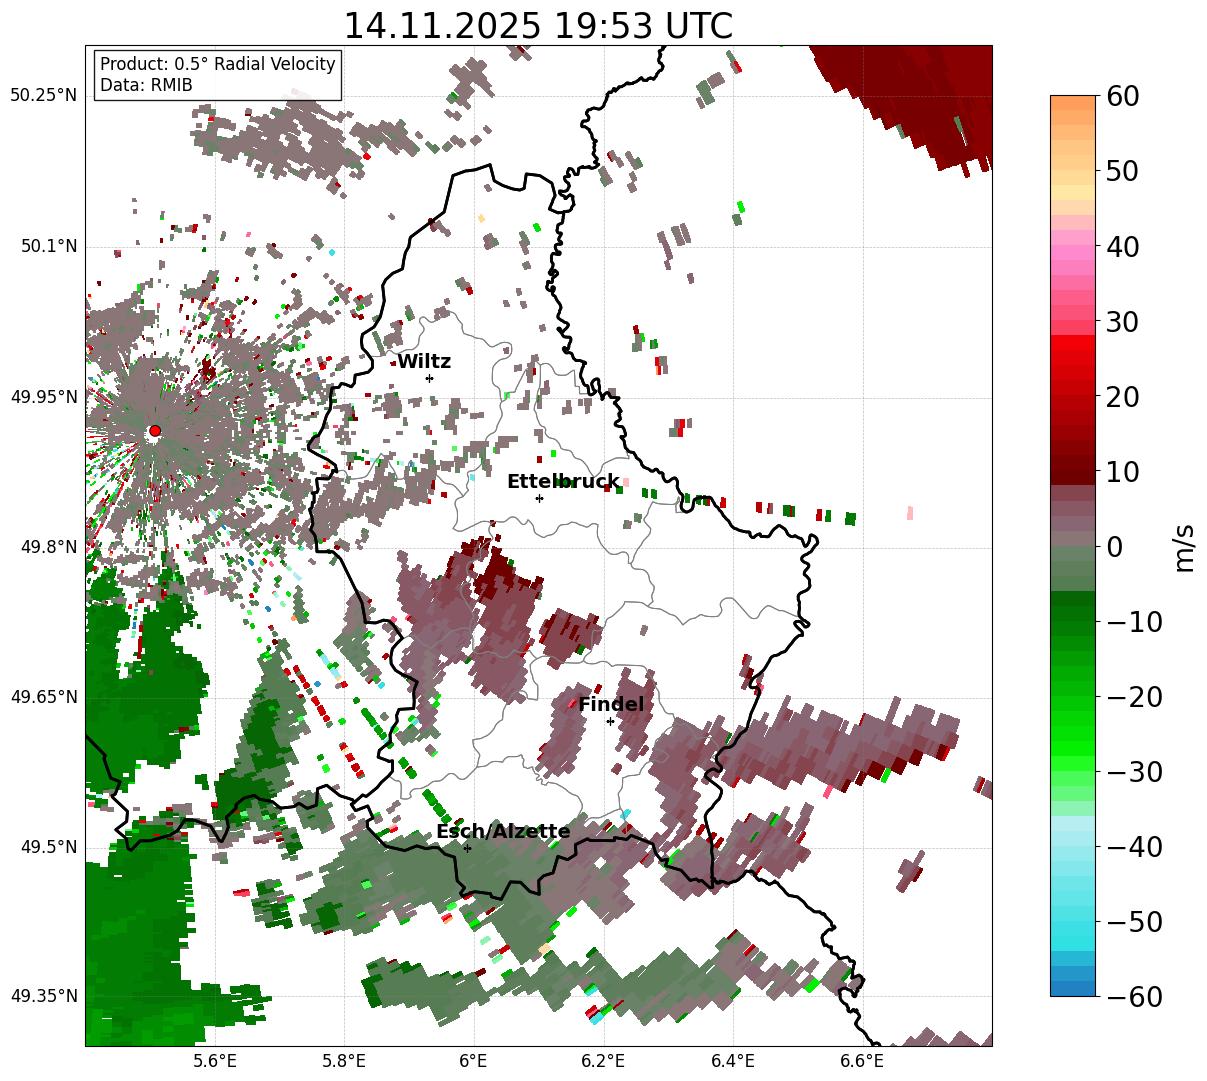Click the 50.1°N latitude tick label

pos(48,246)
